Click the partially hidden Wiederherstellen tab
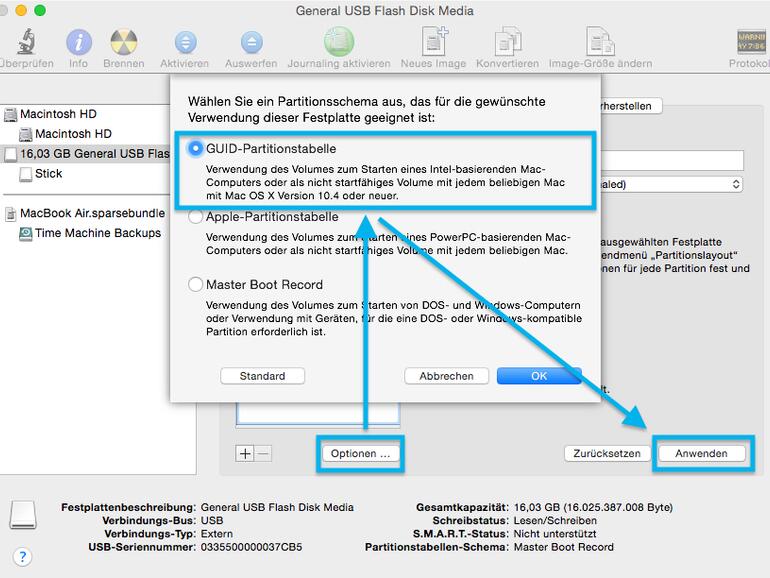This screenshot has height=578, width=770. pyautogui.click(x=631, y=106)
